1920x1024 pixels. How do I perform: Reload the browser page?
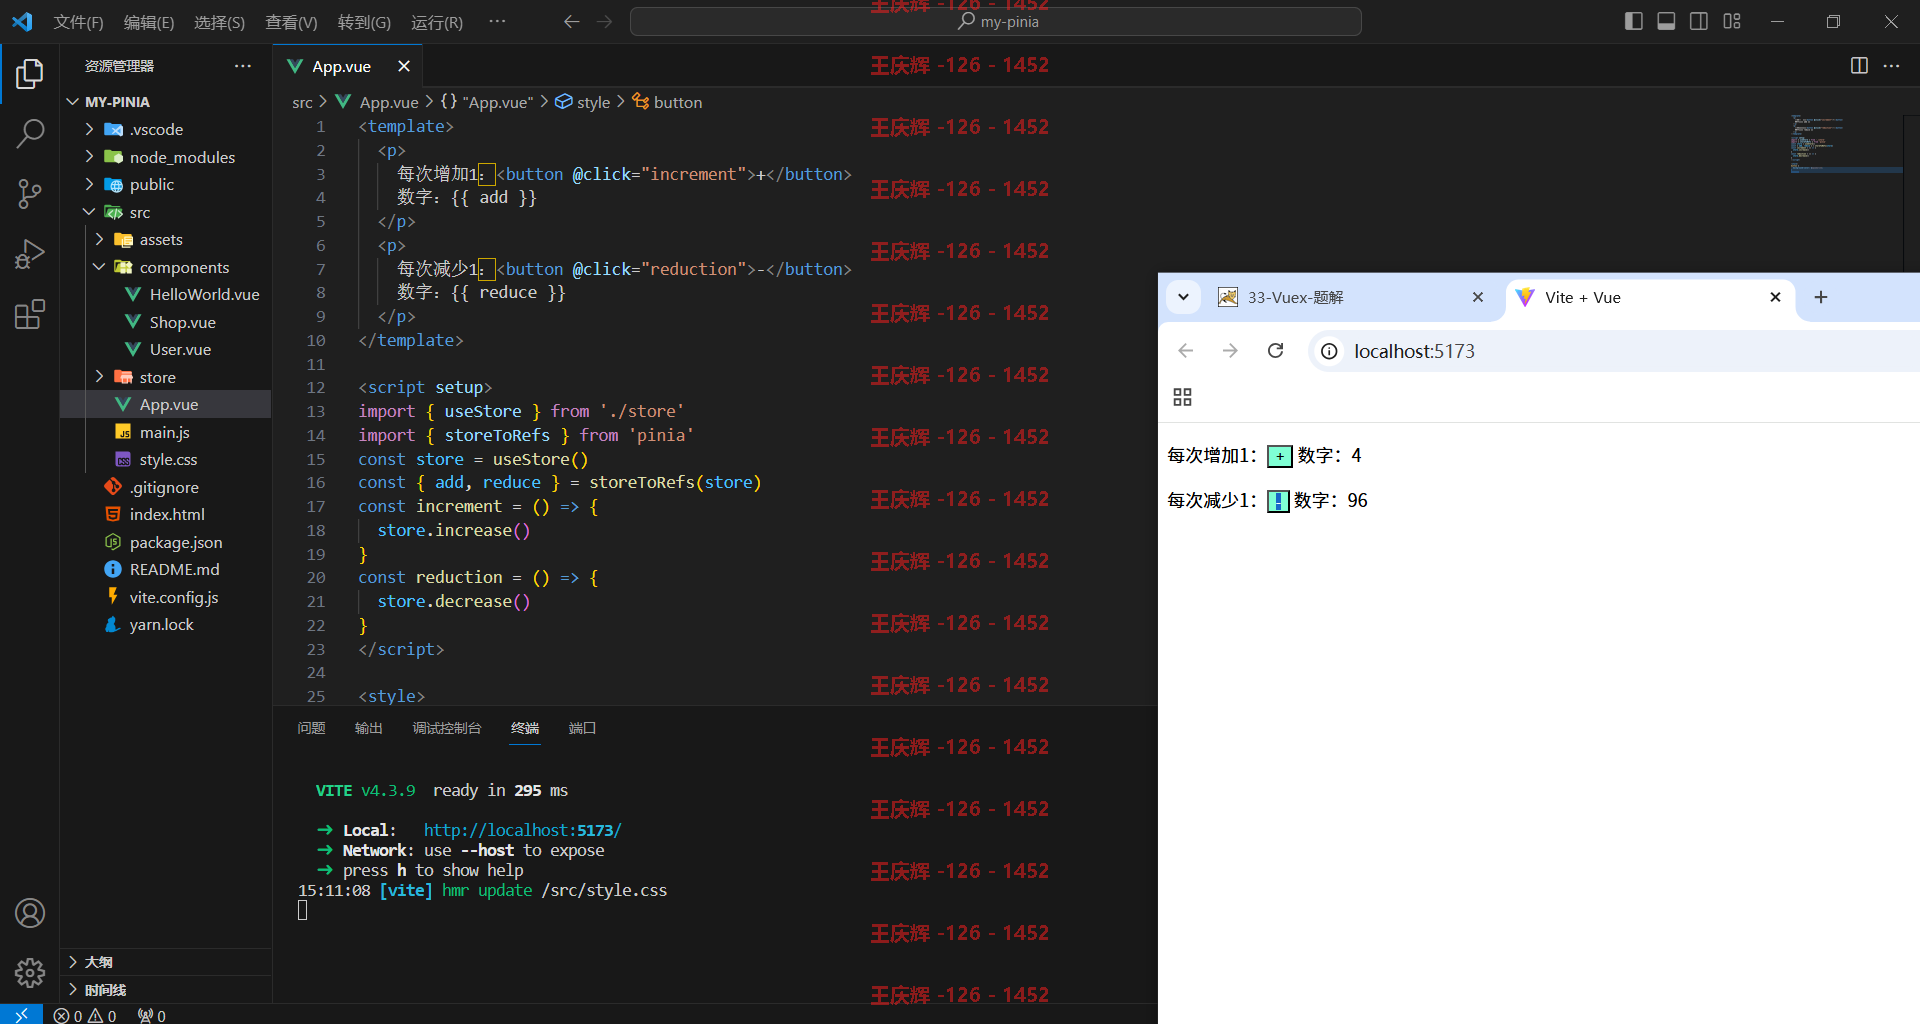[1275, 351]
